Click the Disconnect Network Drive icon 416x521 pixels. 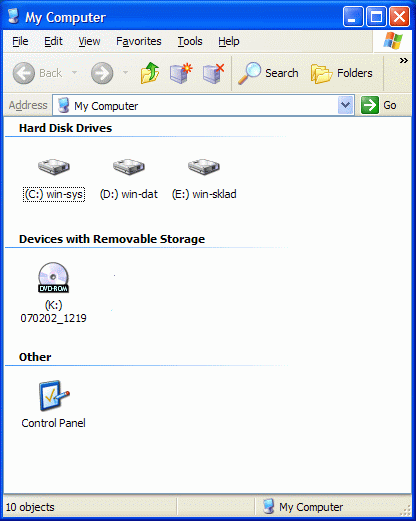213,73
